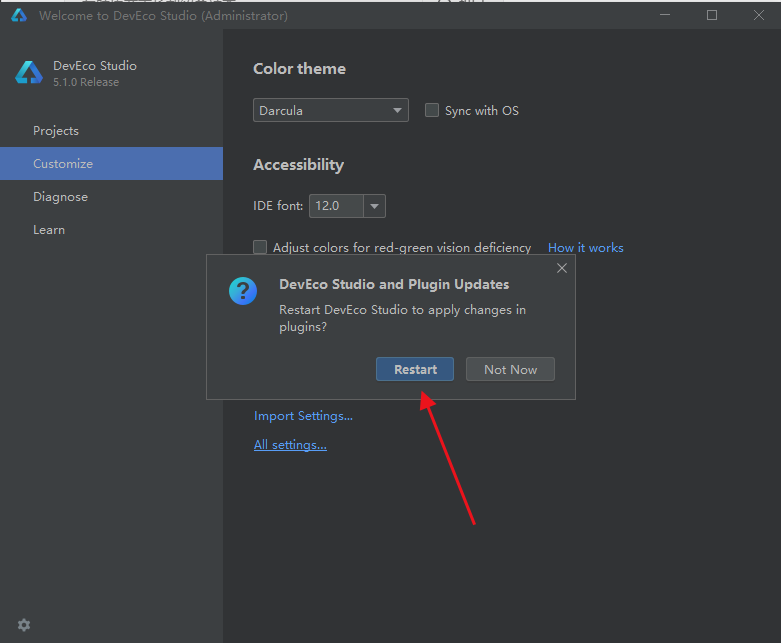The image size is (781, 643).
Task: Minimize the DevEco Studio welcome window
Action: coord(666,15)
